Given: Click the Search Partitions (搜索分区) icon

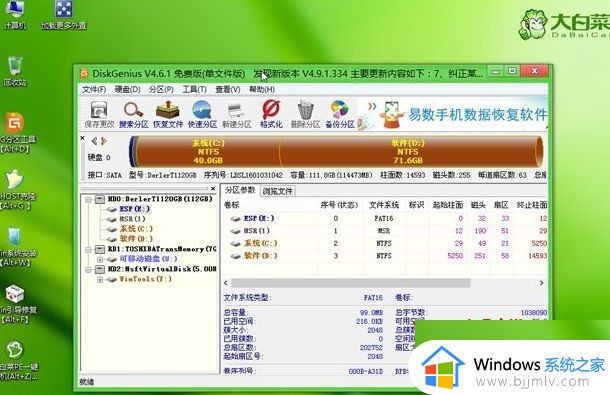Looking at the screenshot, I should (x=133, y=114).
